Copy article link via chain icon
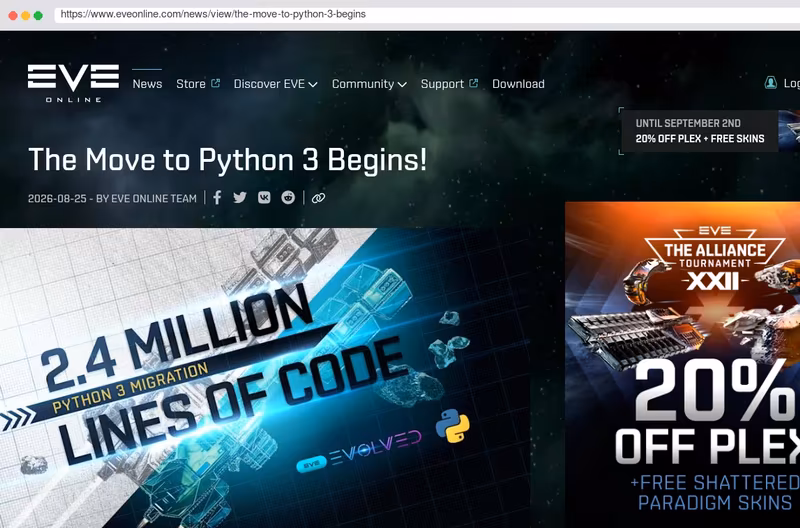Viewport: 800px width, 528px height. (318, 198)
